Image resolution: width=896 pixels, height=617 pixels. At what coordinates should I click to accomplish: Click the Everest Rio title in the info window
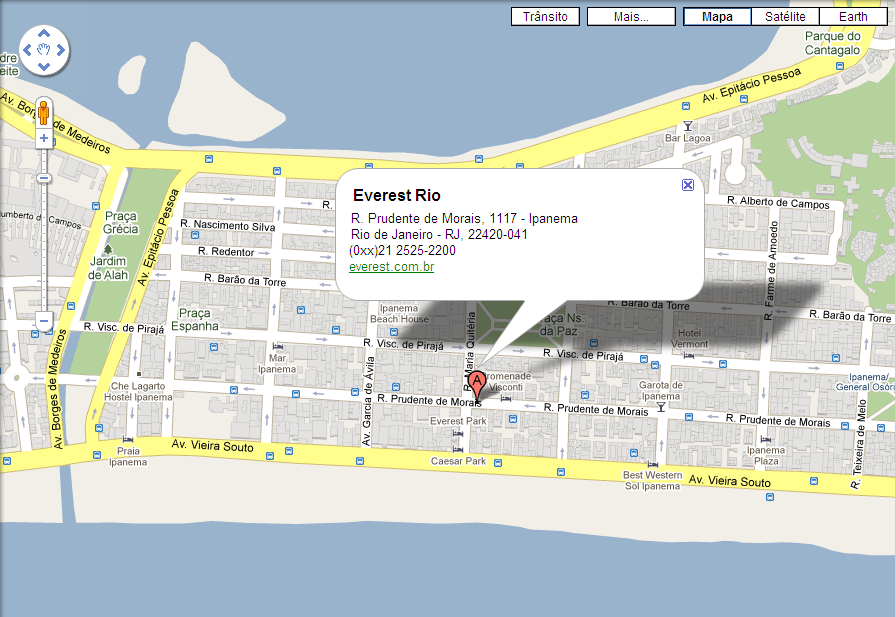pyautogui.click(x=397, y=195)
